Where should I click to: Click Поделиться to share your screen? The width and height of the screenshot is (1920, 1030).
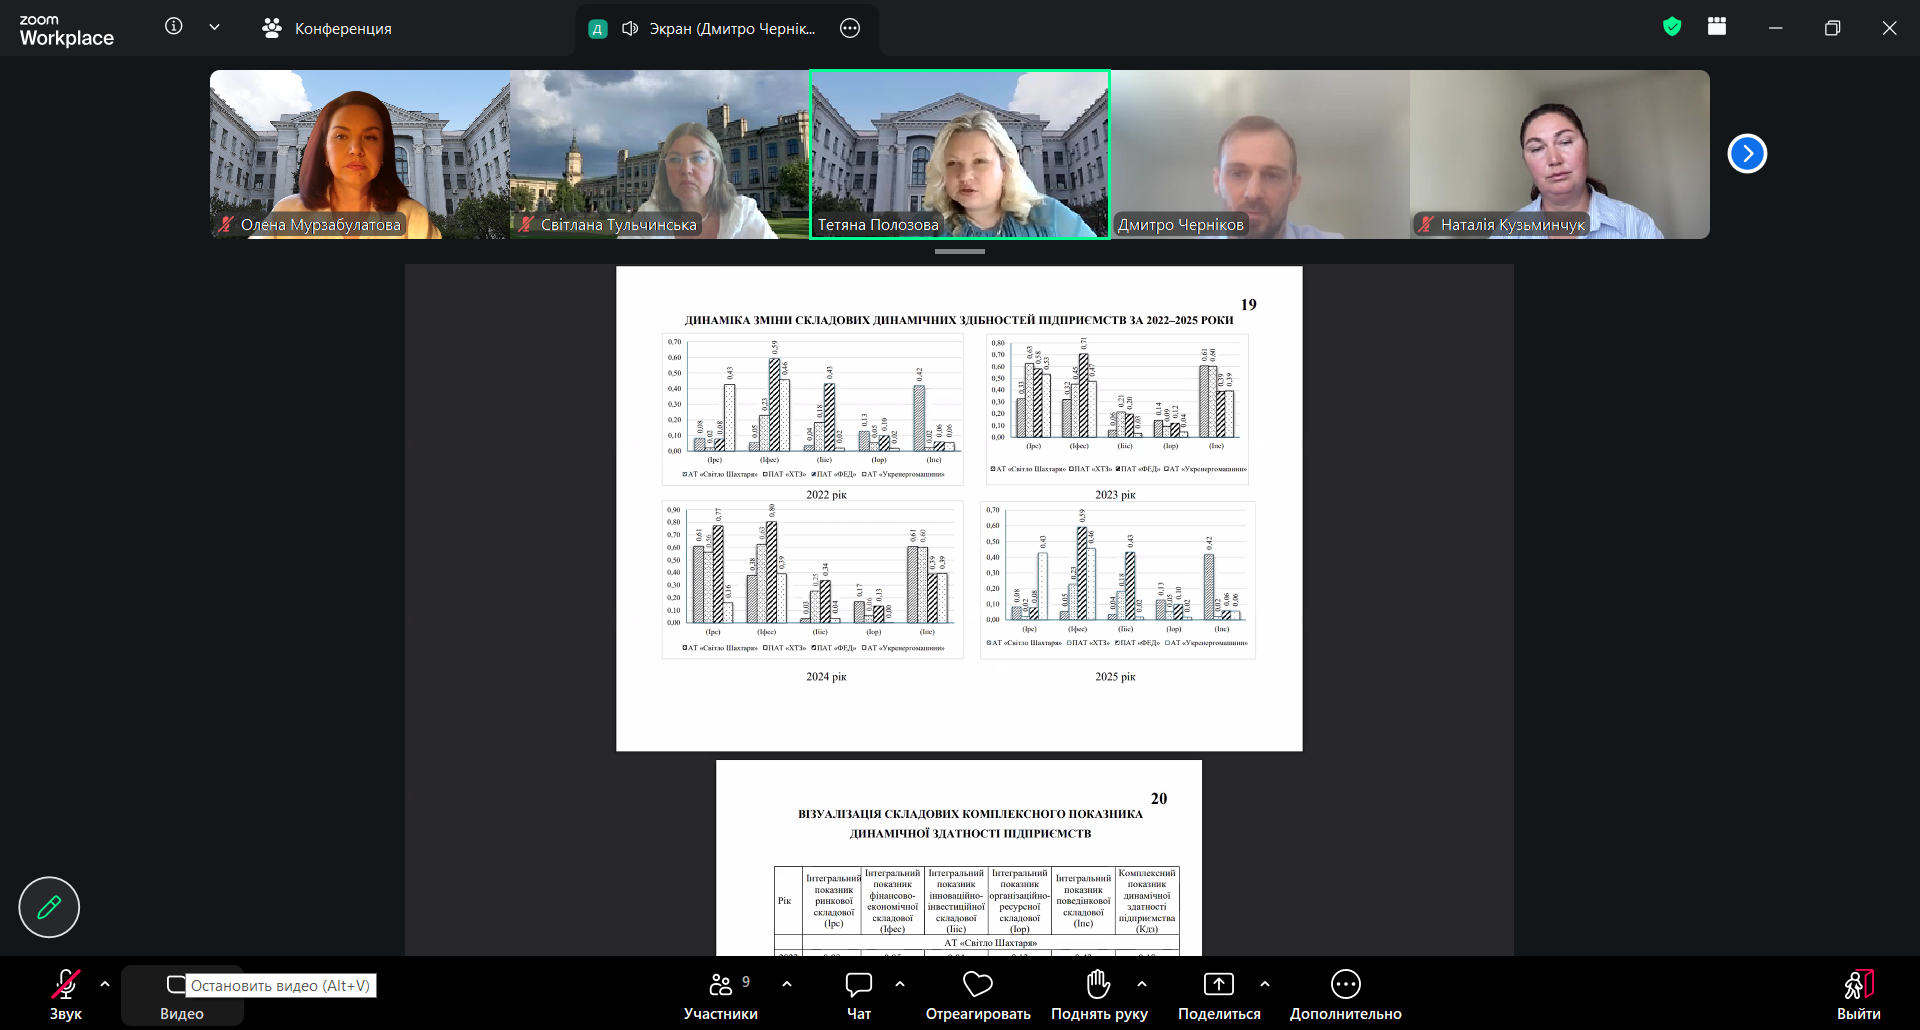(1219, 996)
